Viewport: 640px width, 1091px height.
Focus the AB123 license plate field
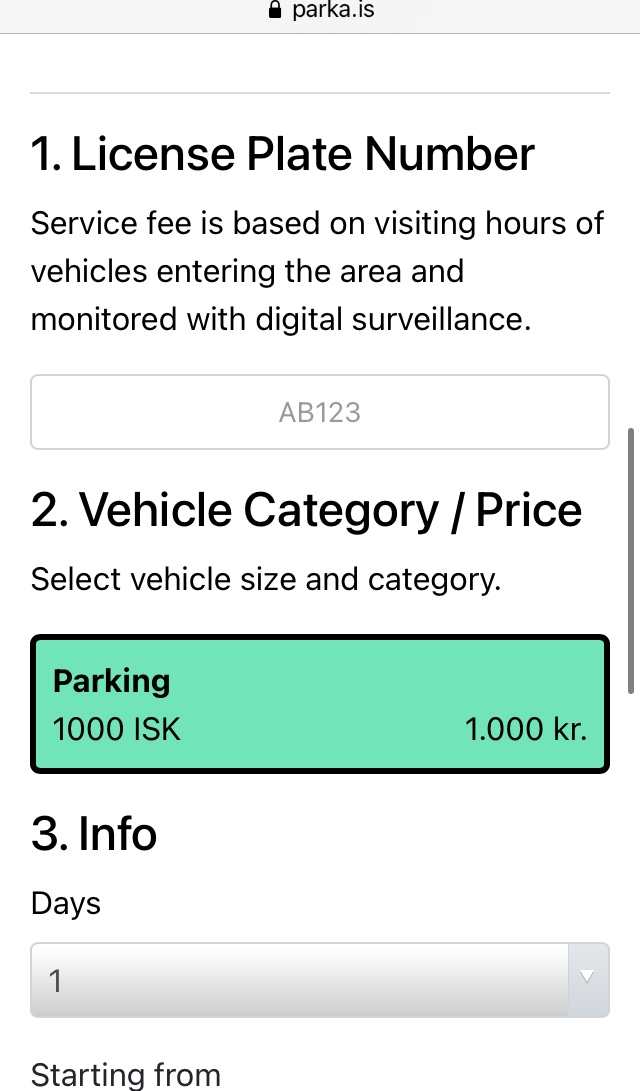[x=320, y=412]
